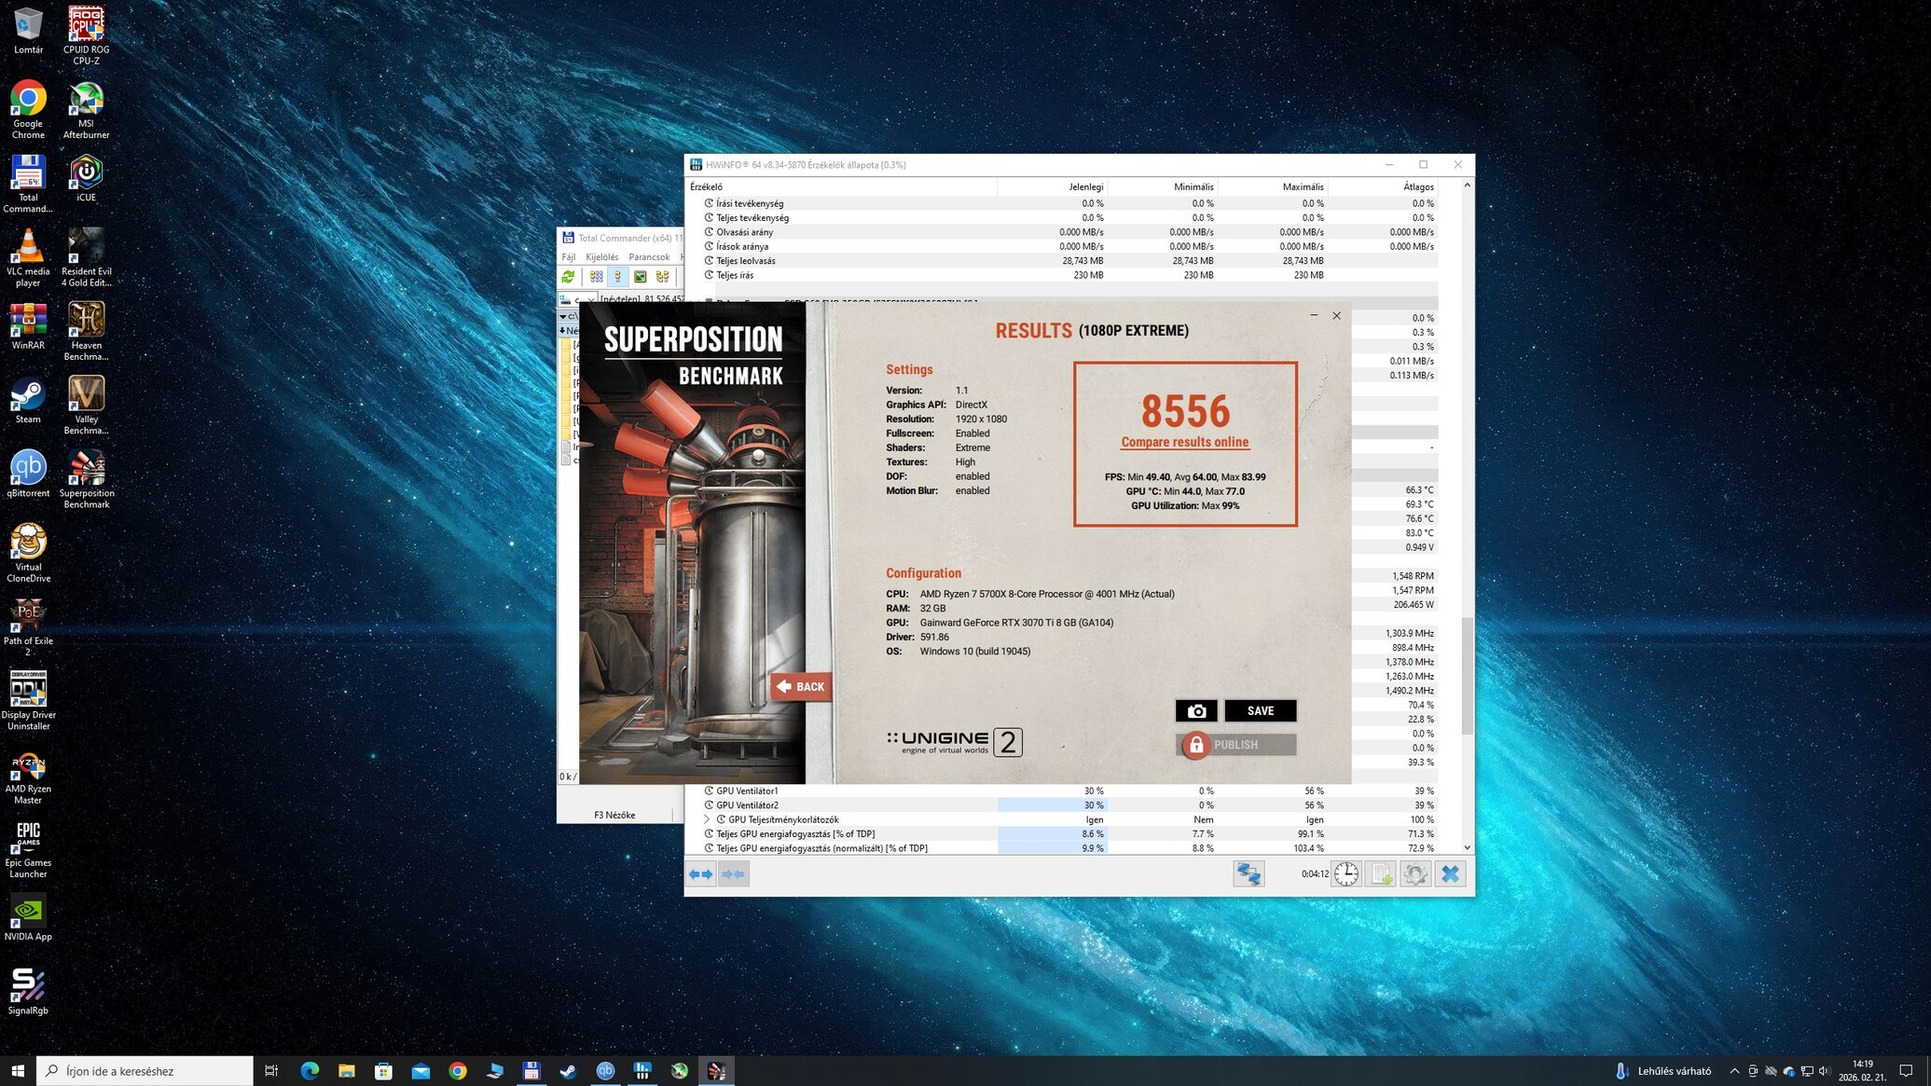The width and height of the screenshot is (1931, 1086).
Task: Click the Superposition camera screenshot icon
Action: pyautogui.click(x=1196, y=711)
